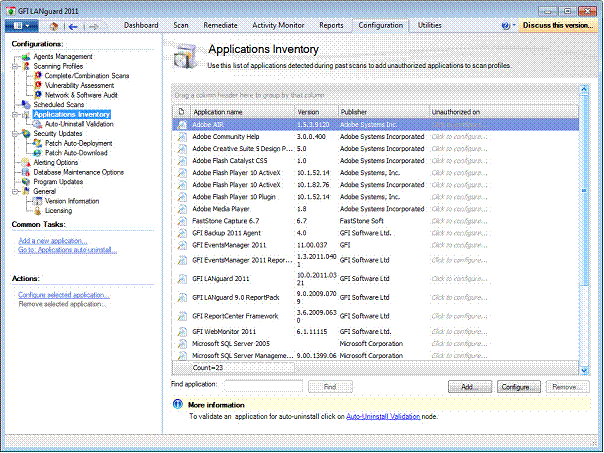Image resolution: width=604 pixels, height=453 pixels.
Task: Click the FastStone Capture 6.7 row icon
Action: (x=182, y=221)
